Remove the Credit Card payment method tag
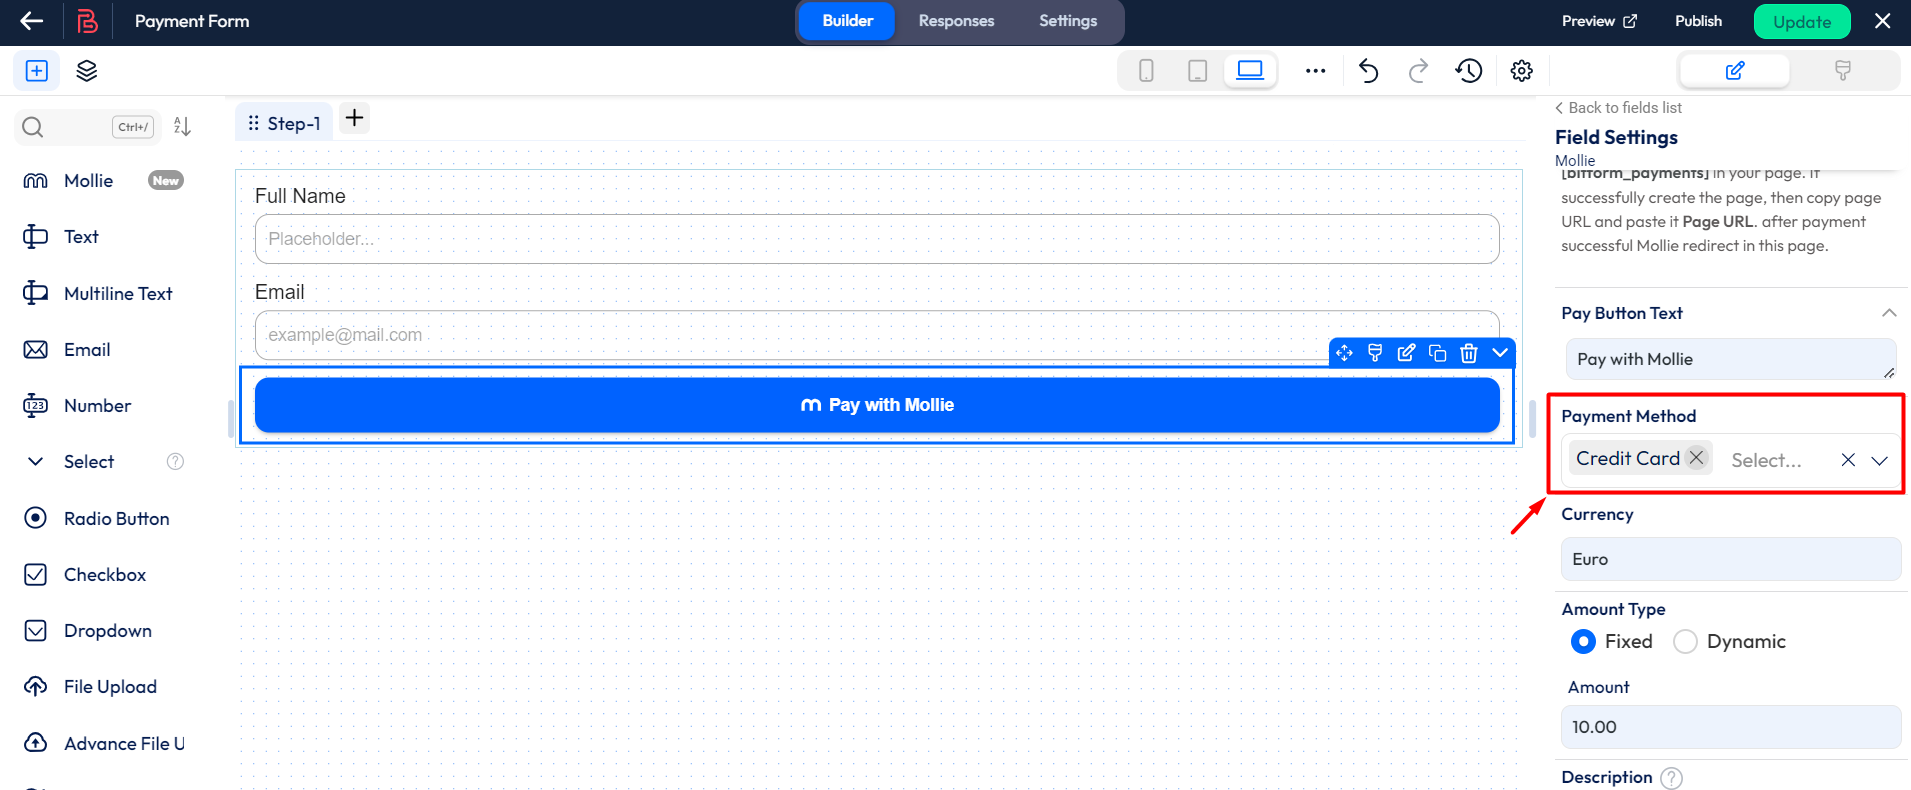The height and width of the screenshot is (790, 1911). point(1696,458)
